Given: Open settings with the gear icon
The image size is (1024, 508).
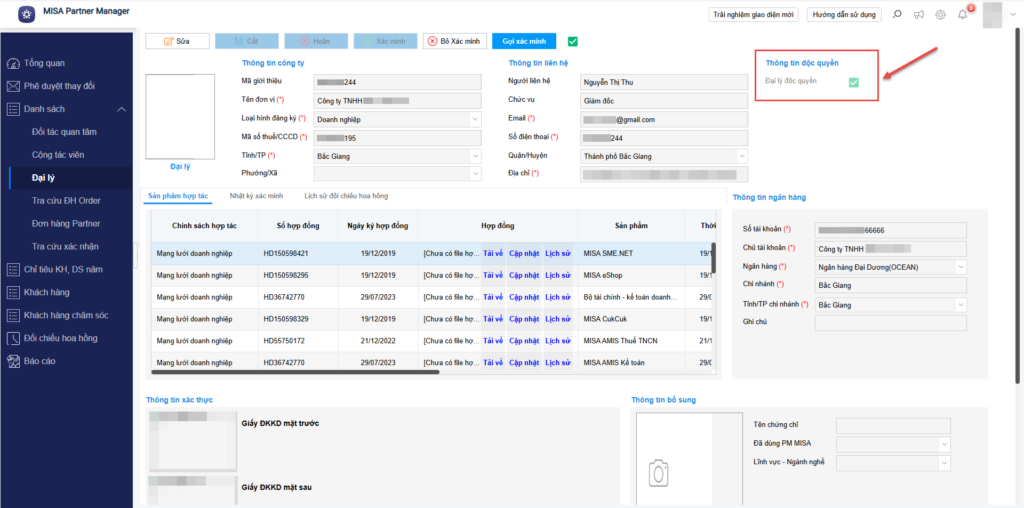Looking at the screenshot, I should pos(941,14).
